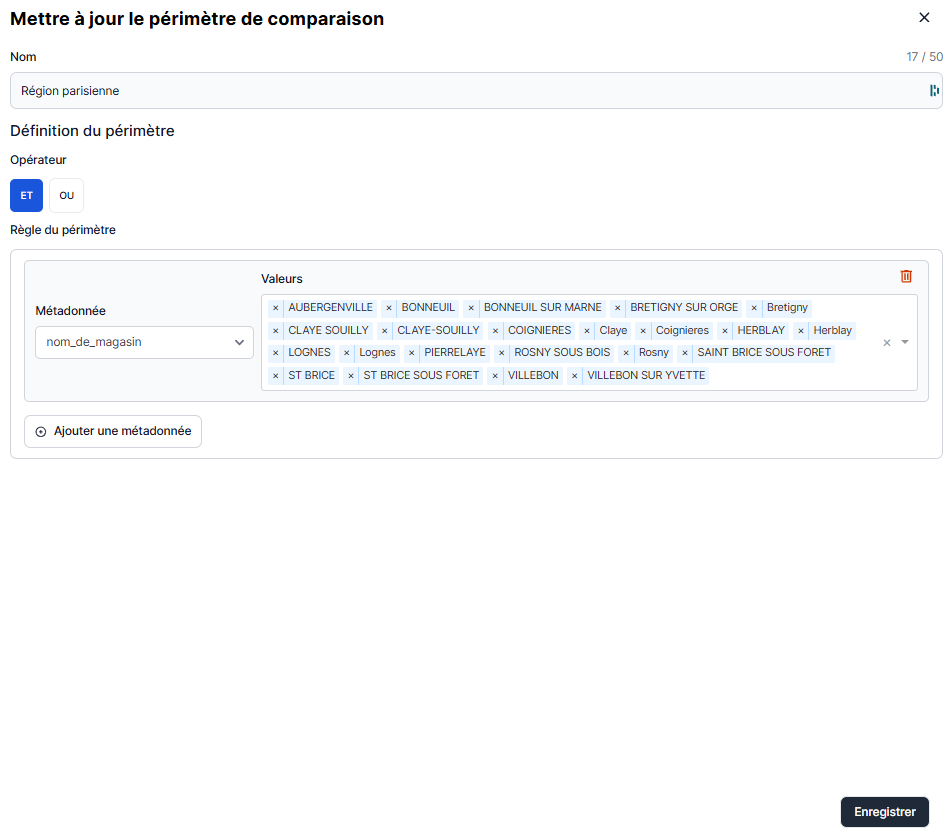Remove the BONNEUIL SUR MARNE tag
Screen dimensions: 950x836
coord(471,308)
